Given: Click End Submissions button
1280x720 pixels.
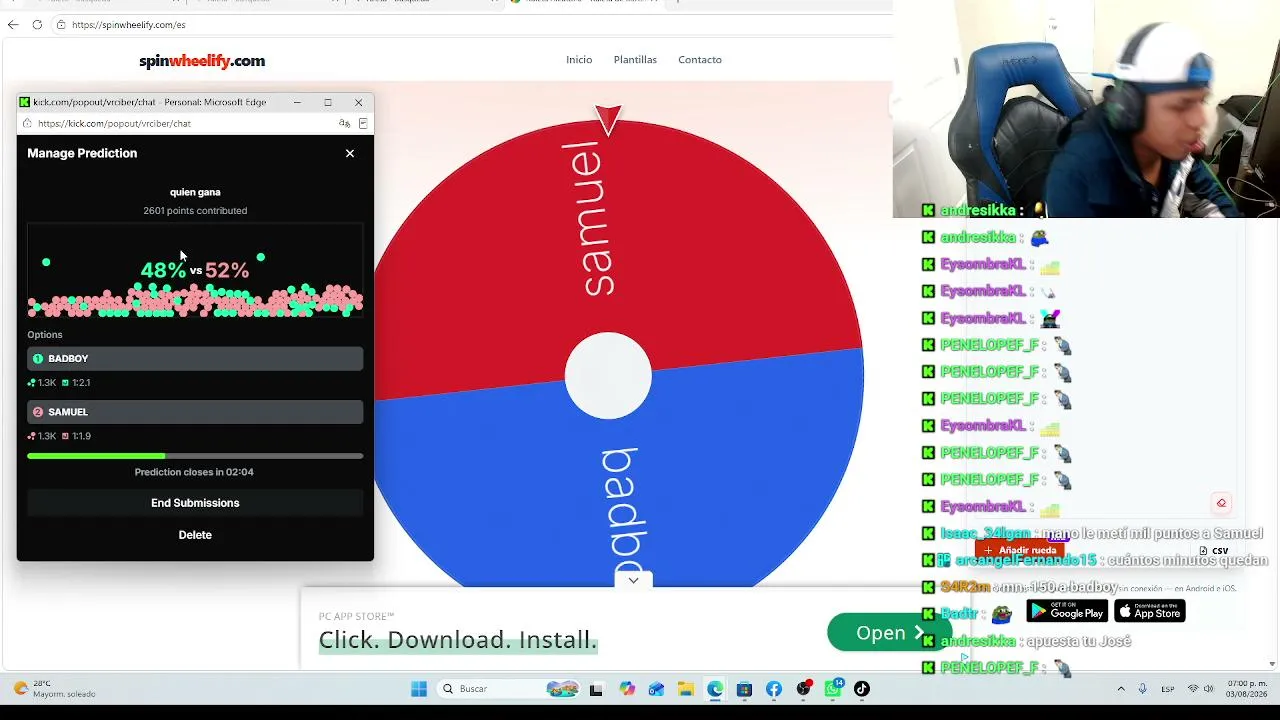Looking at the screenshot, I should [195, 503].
